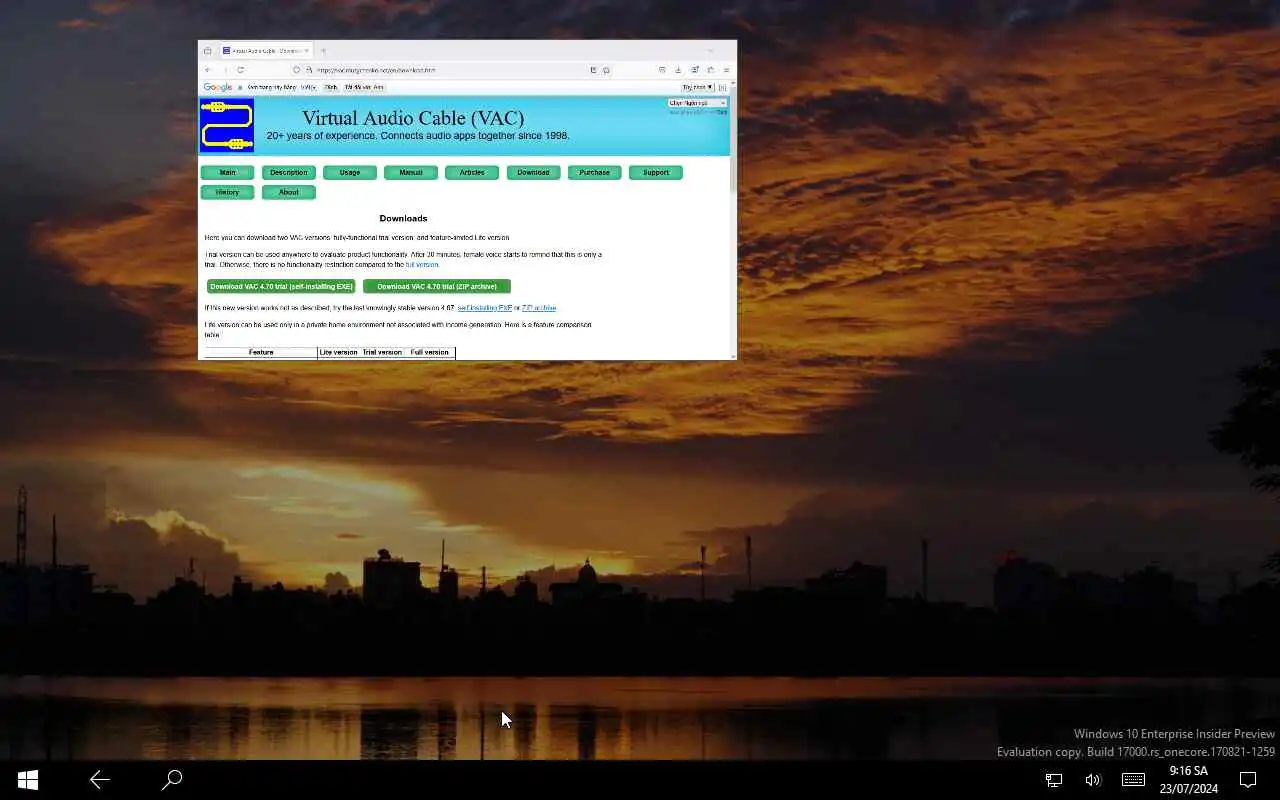The height and width of the screenshot is (800, 1280).
Task: Open Windows Action Center notifications
Action: (1248, 780)
